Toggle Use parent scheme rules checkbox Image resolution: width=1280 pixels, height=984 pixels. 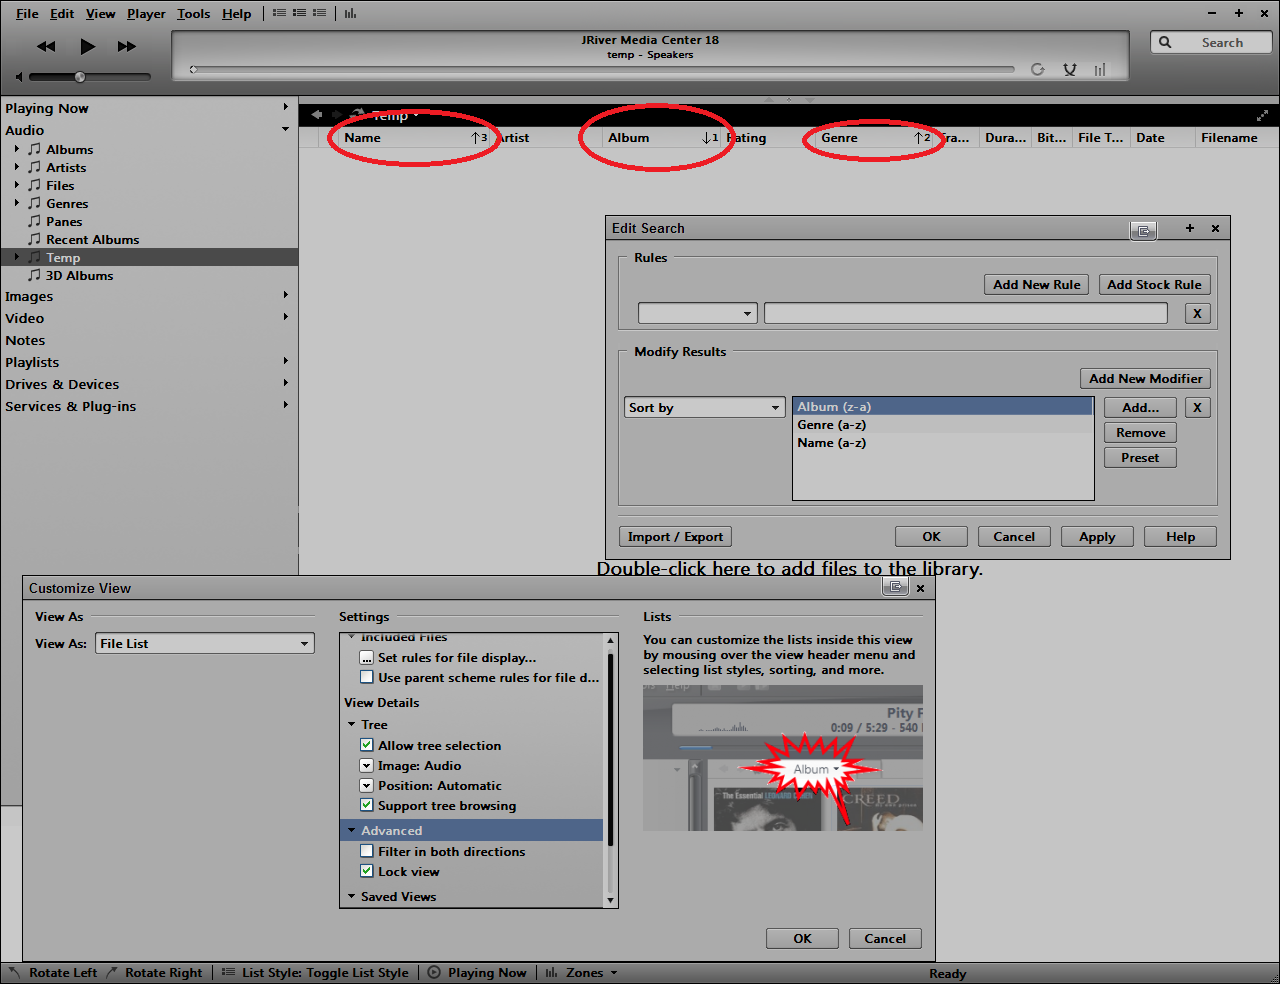[x=367, y=677]
